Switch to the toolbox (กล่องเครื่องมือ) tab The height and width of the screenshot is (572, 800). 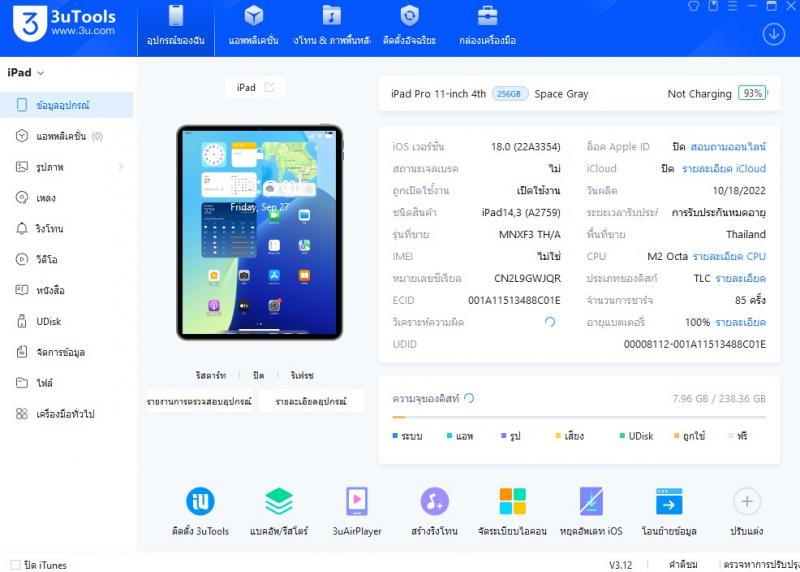[x=487, y=27]
